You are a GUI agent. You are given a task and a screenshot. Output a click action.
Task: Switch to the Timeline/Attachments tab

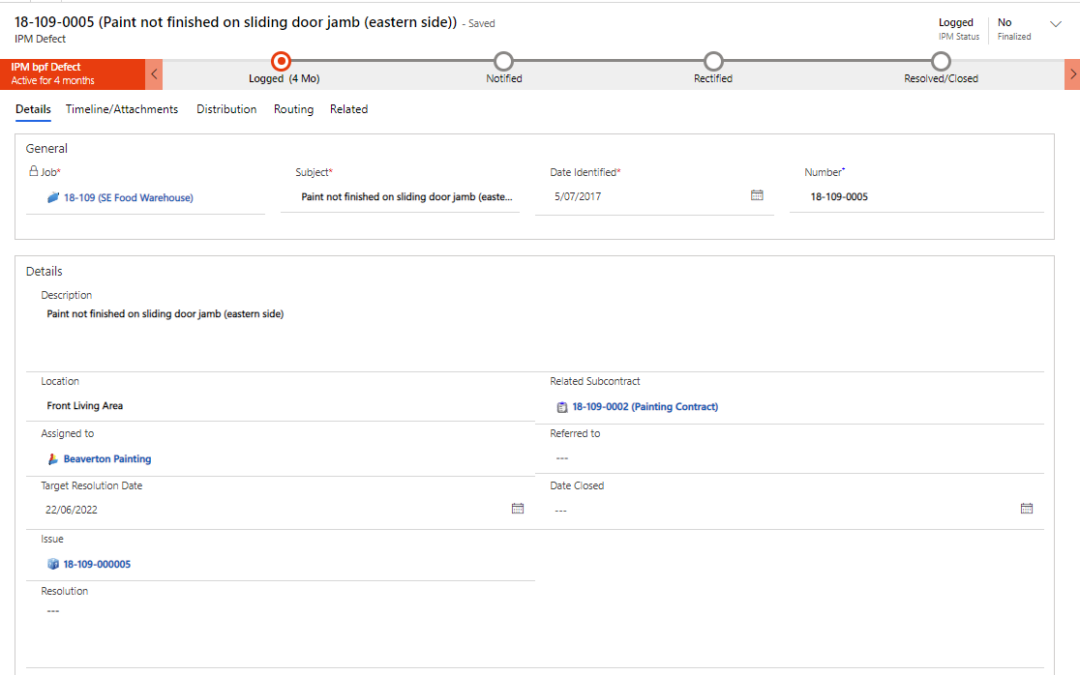coord(122,110)
